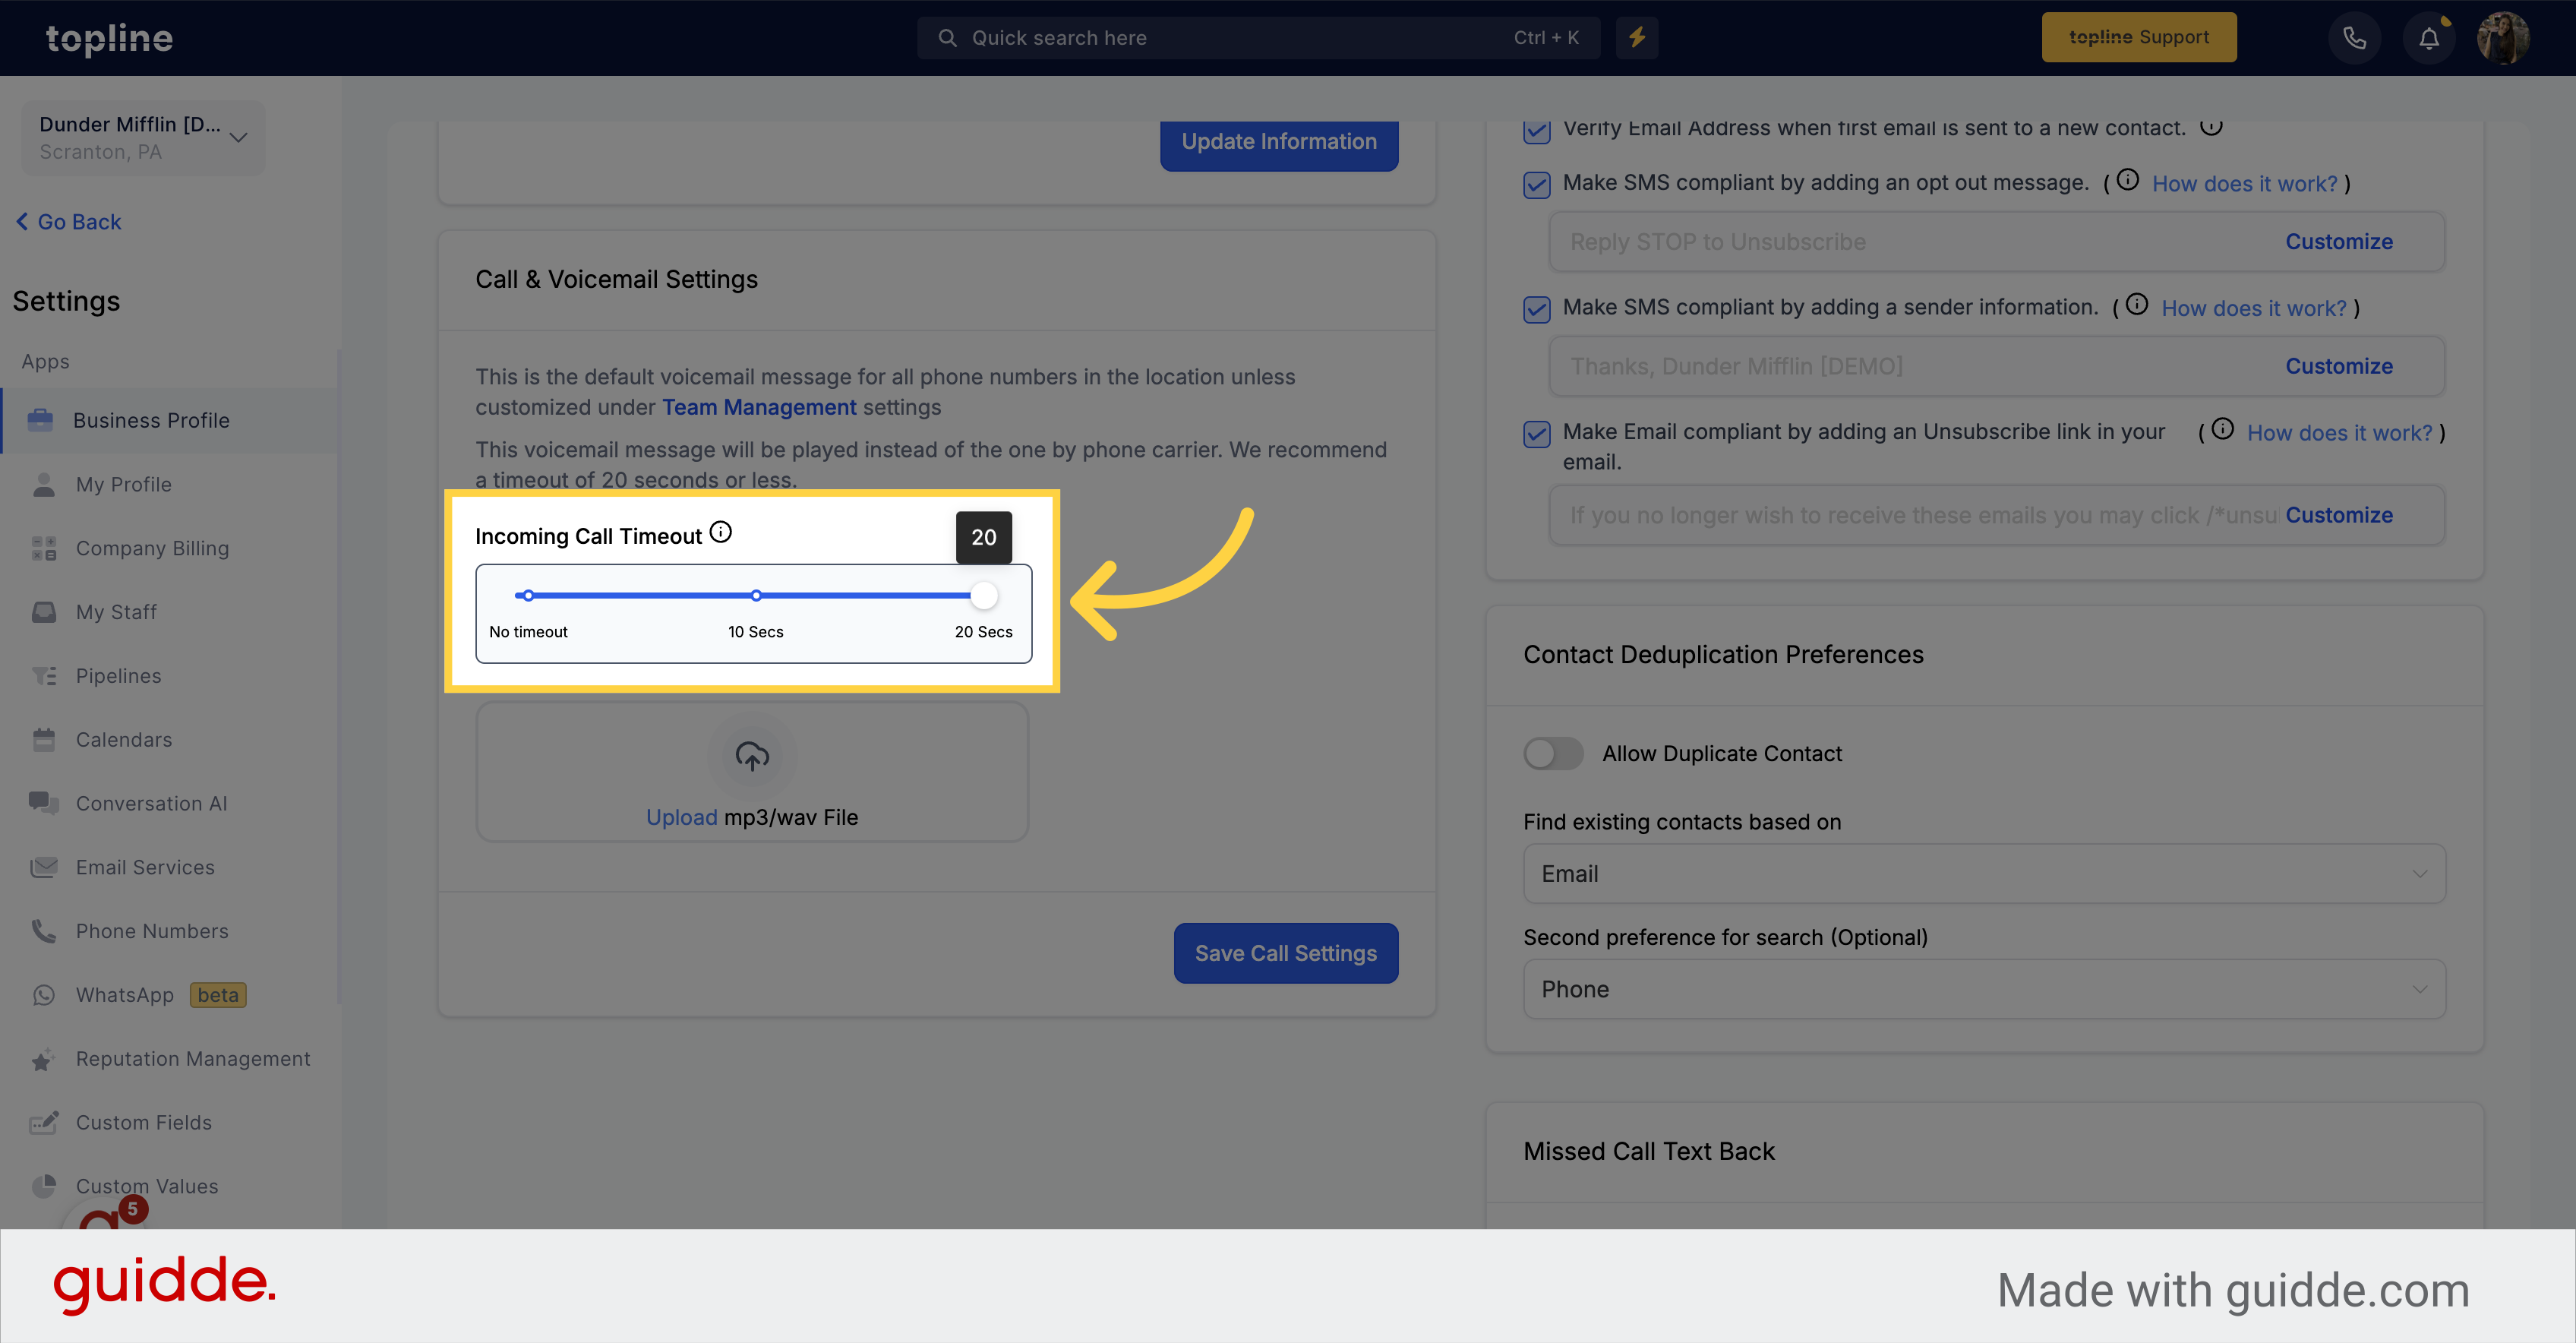Open the user avatar menu
The image size is (2576, 1343).
click(x=2503, y=38)
